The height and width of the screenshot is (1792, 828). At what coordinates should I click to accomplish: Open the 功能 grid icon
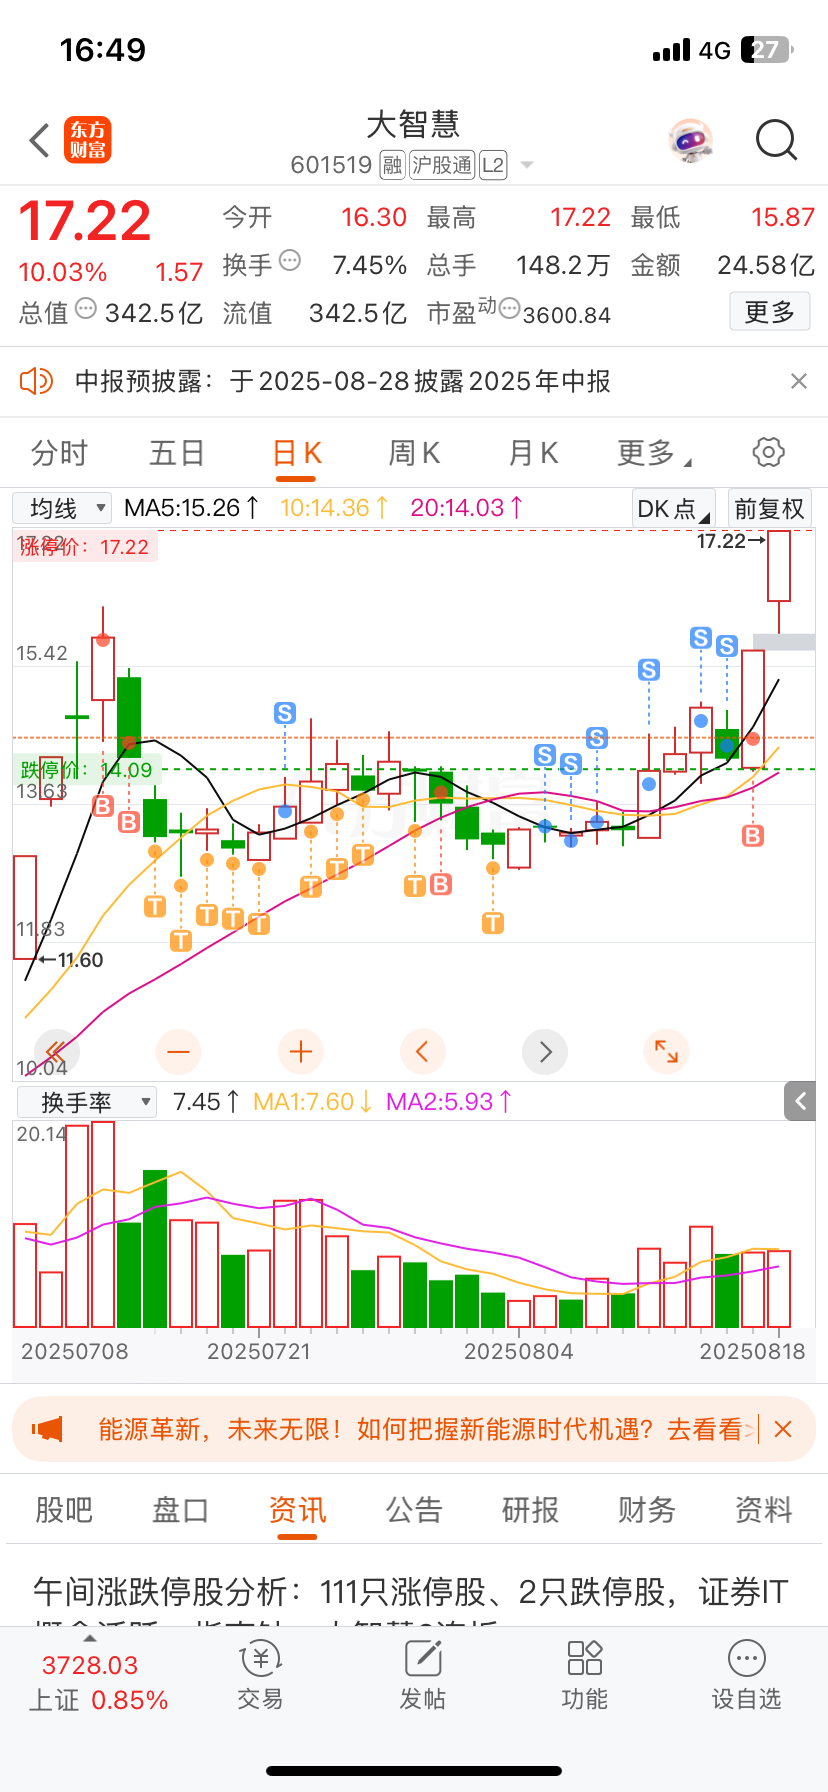[x=585, y=1658]
